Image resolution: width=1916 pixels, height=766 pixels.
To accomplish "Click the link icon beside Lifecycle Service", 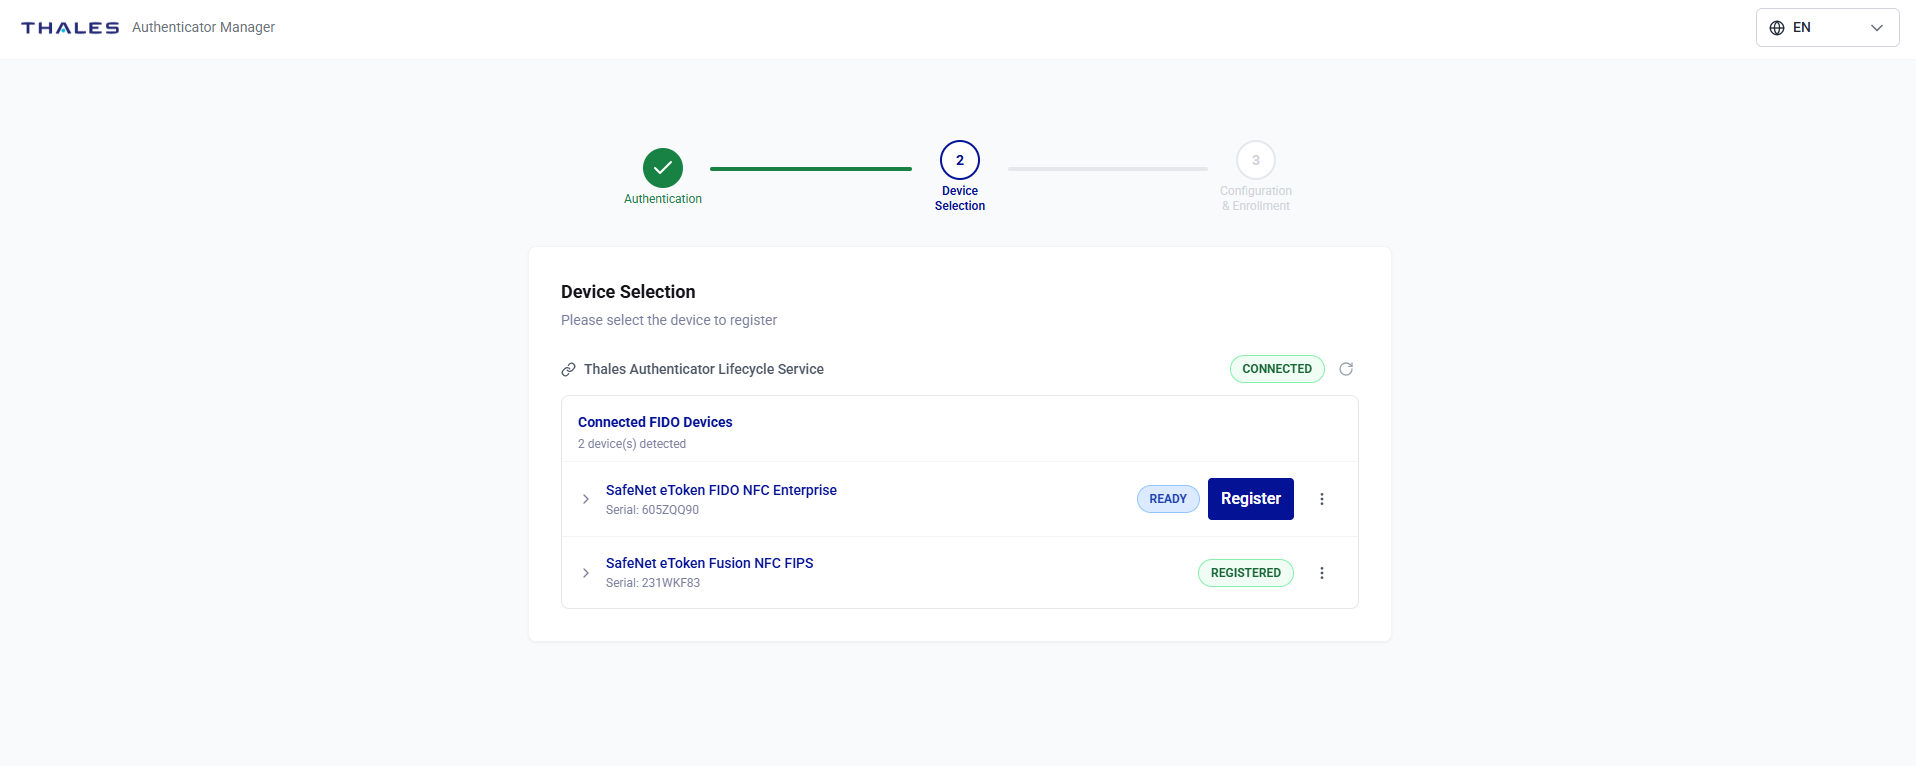I will [568, 369].
